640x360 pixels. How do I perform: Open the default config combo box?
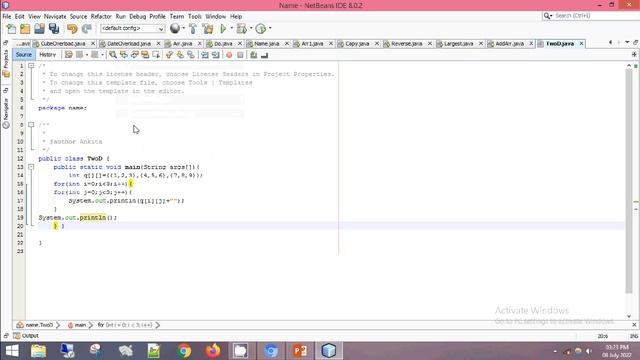(133, 28)
